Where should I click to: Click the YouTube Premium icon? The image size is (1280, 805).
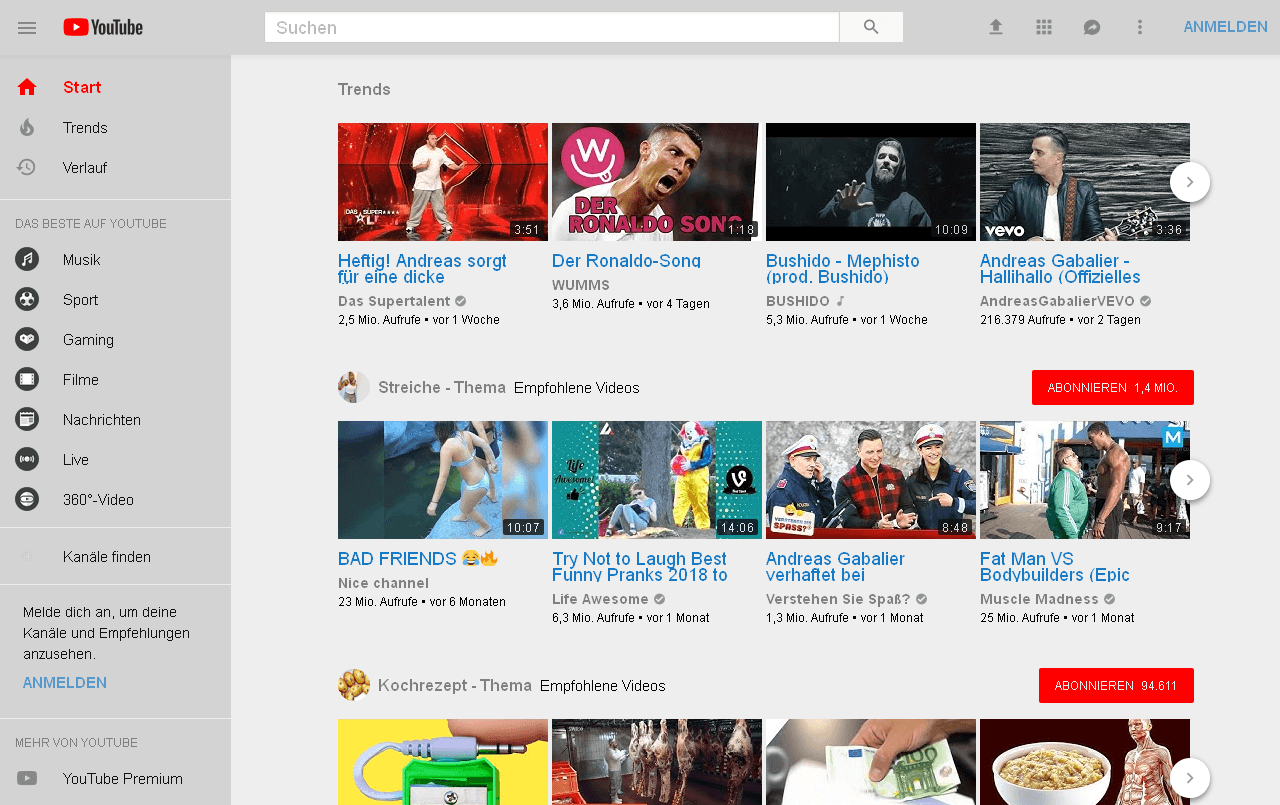(27, 778)
